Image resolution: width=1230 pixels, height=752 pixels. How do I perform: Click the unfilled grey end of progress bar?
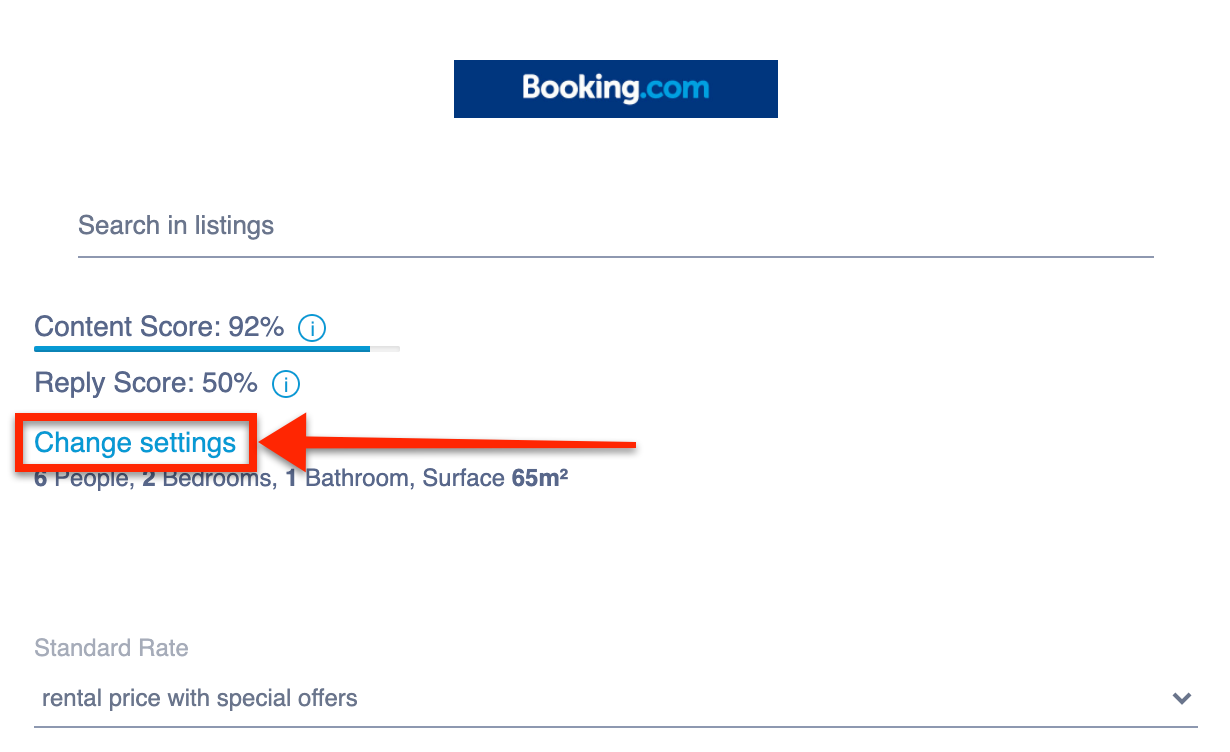pyautogui.click(x=385, y=349)
